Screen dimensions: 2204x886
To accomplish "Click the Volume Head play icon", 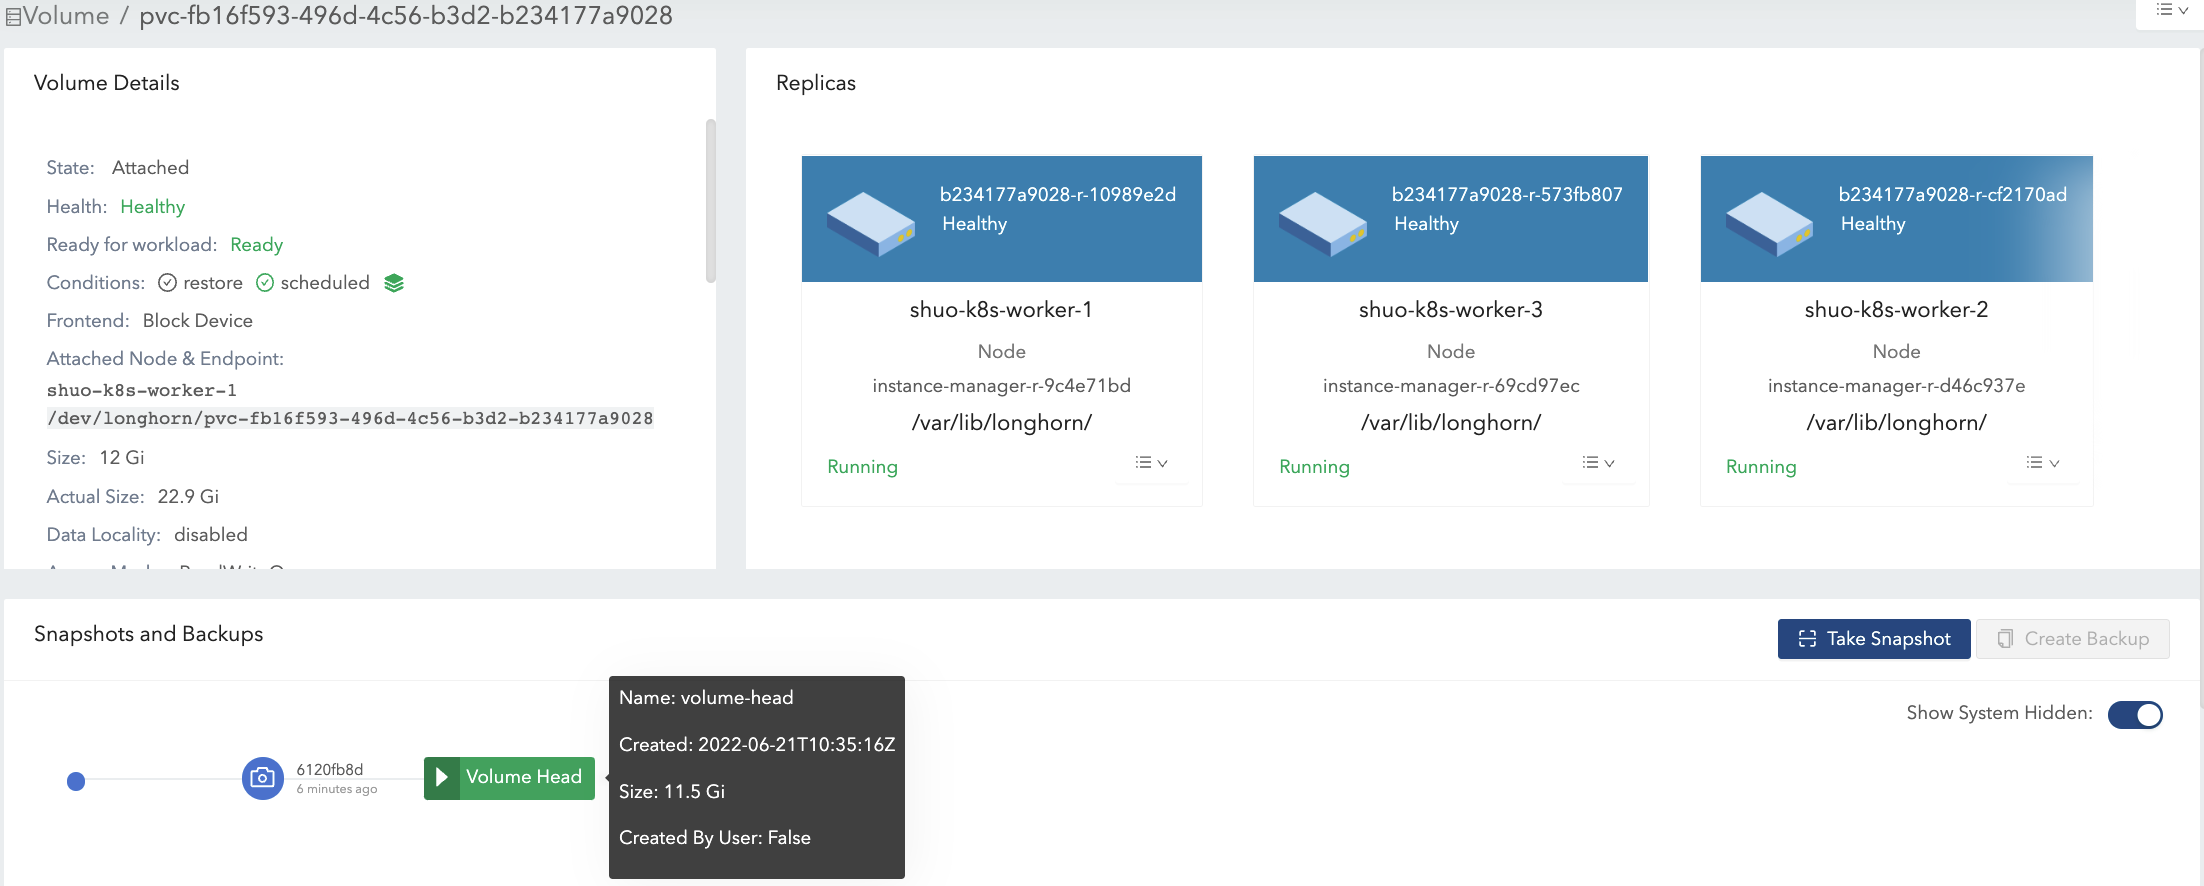I will click(x=441, y=777).
